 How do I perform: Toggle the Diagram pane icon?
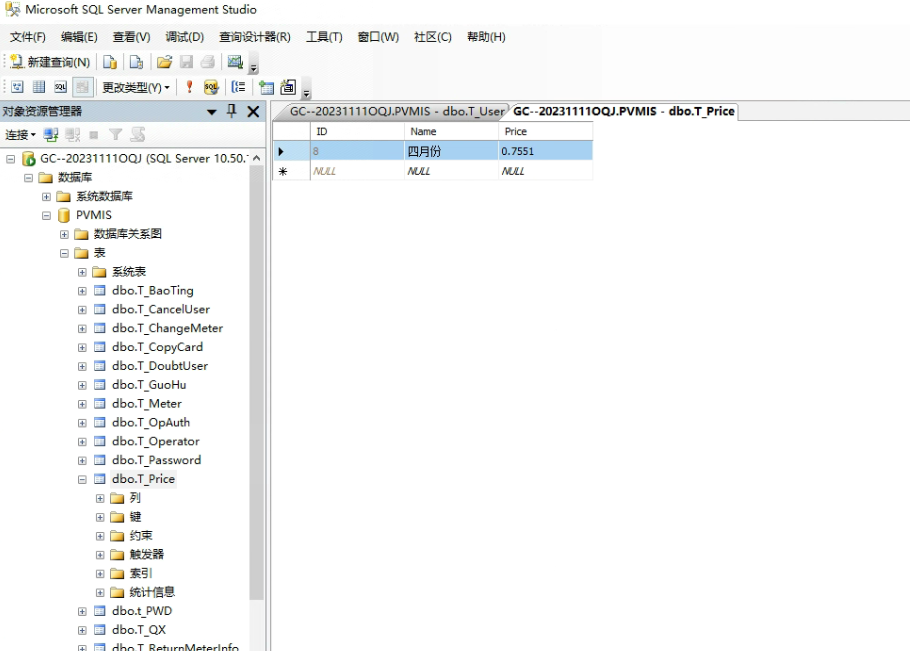click(x=17, y=87)
